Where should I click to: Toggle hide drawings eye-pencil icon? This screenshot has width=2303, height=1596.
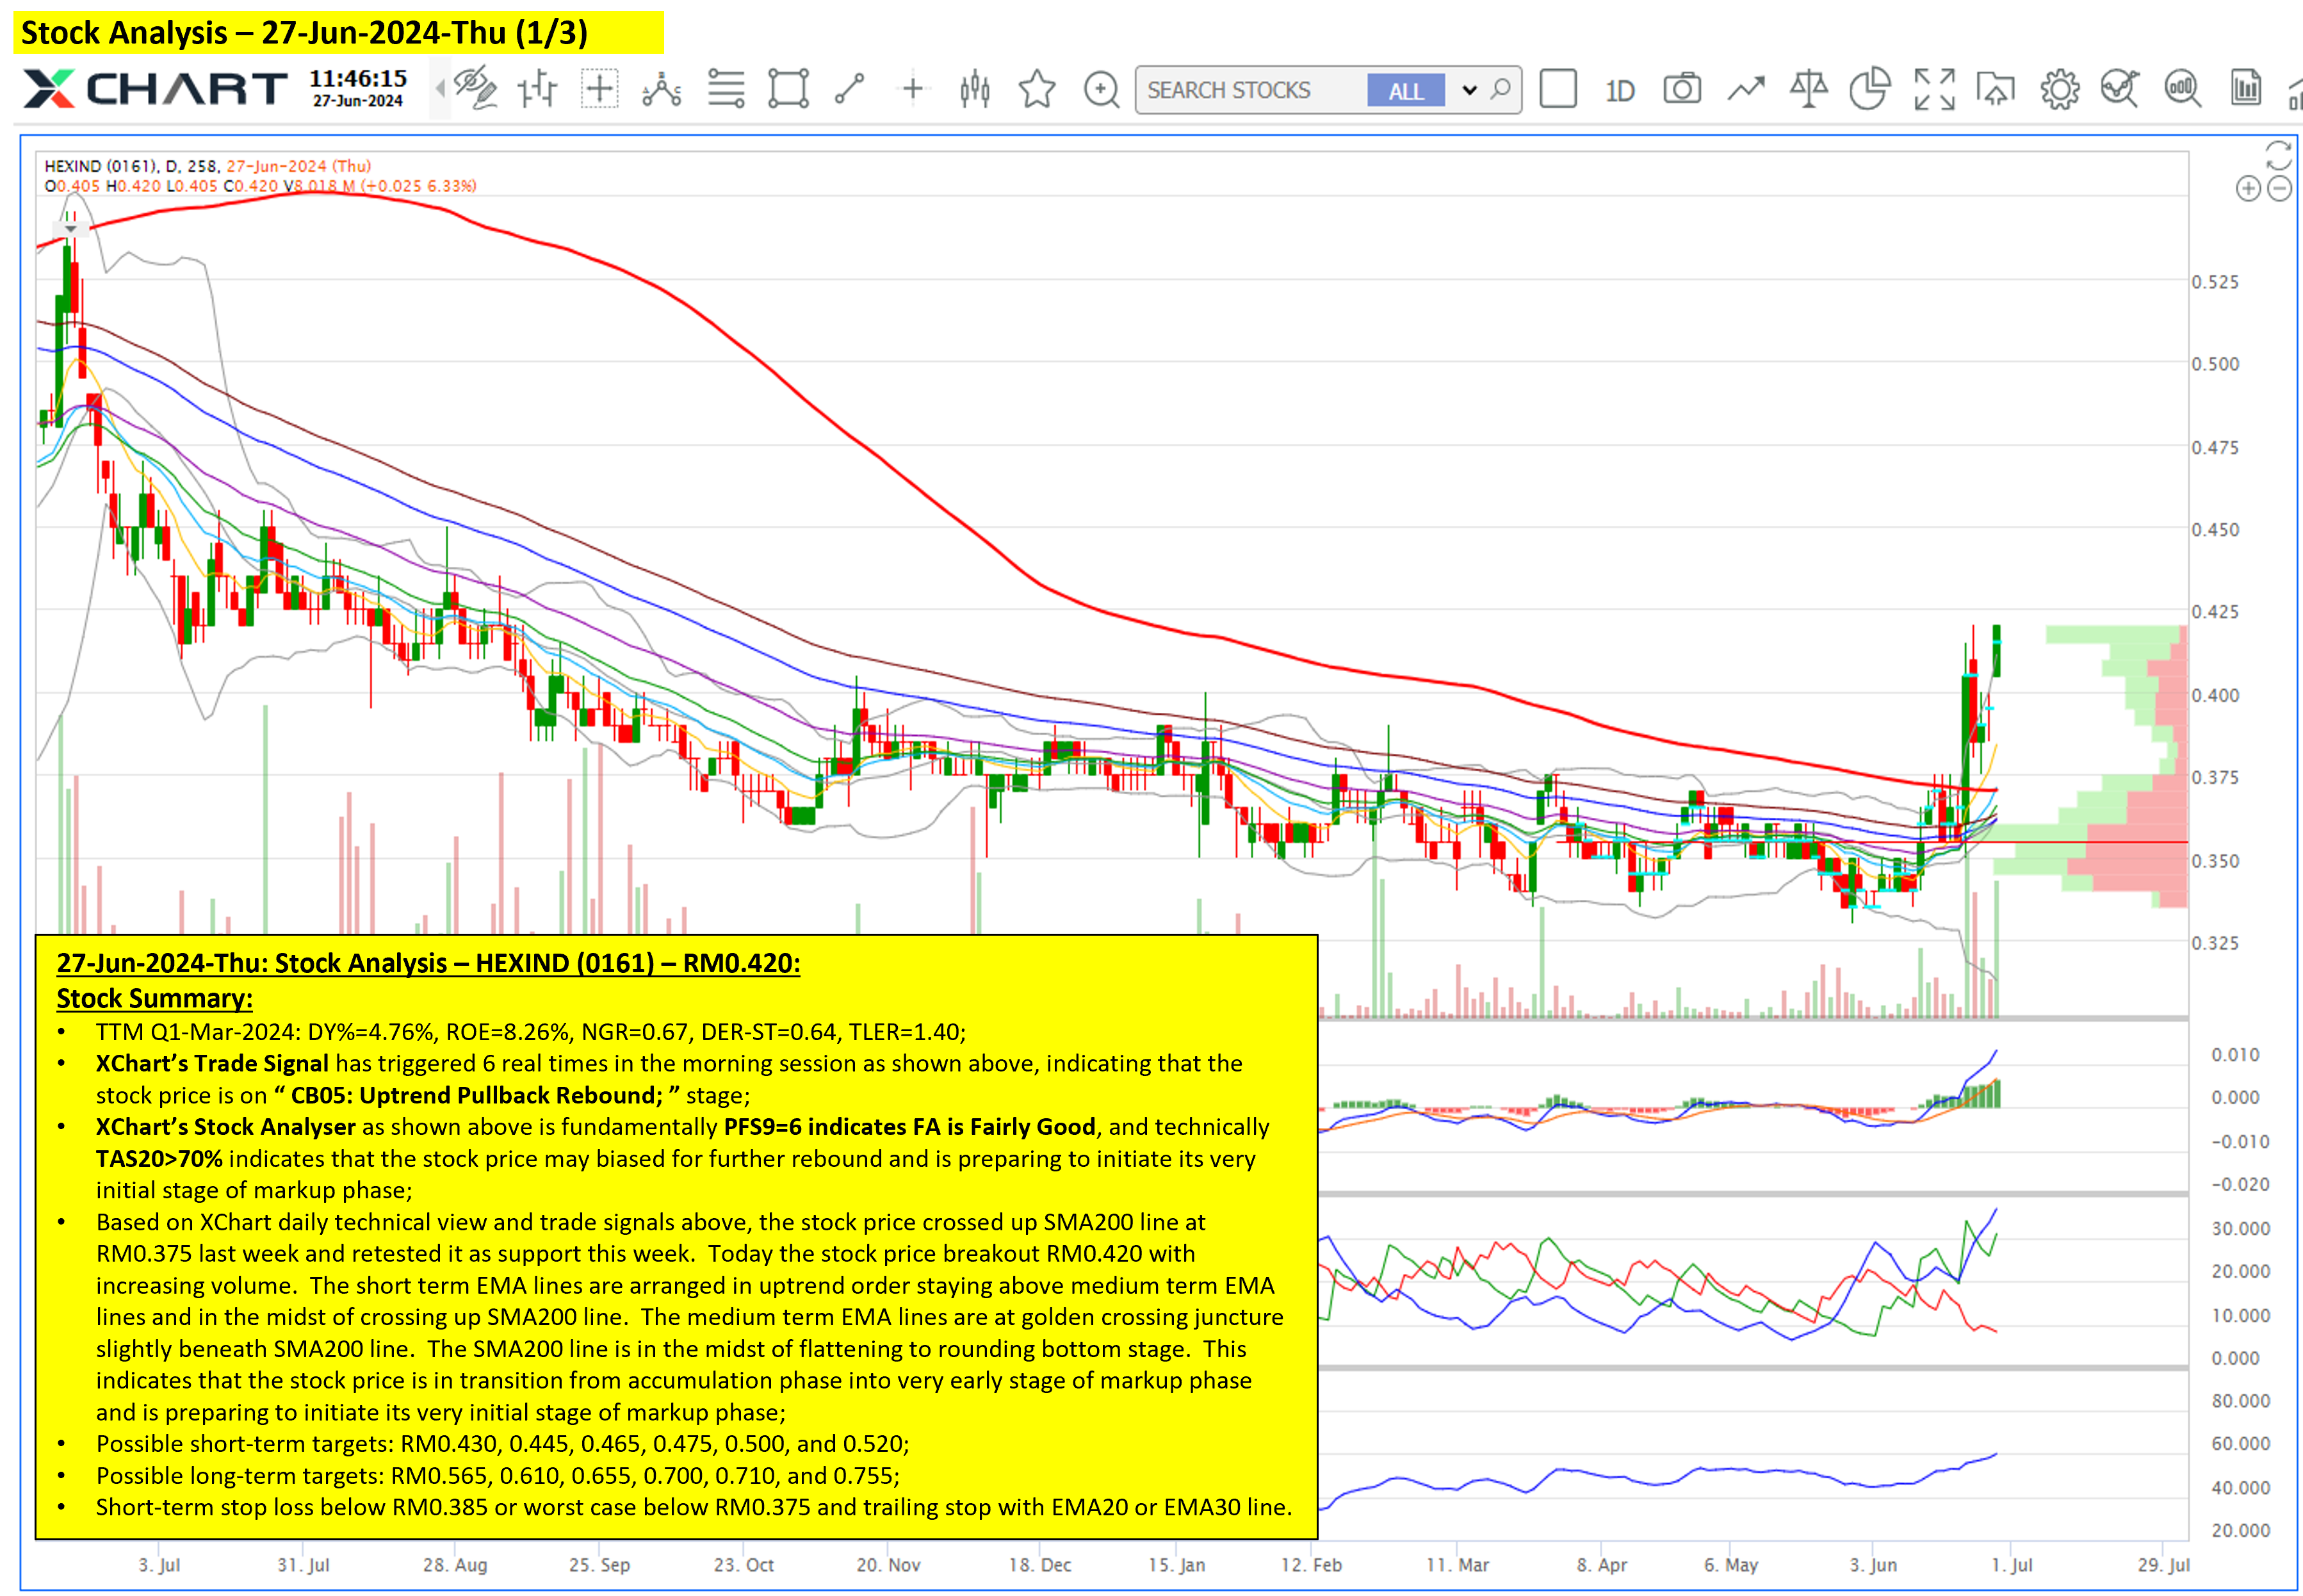(x=476, y=88)
